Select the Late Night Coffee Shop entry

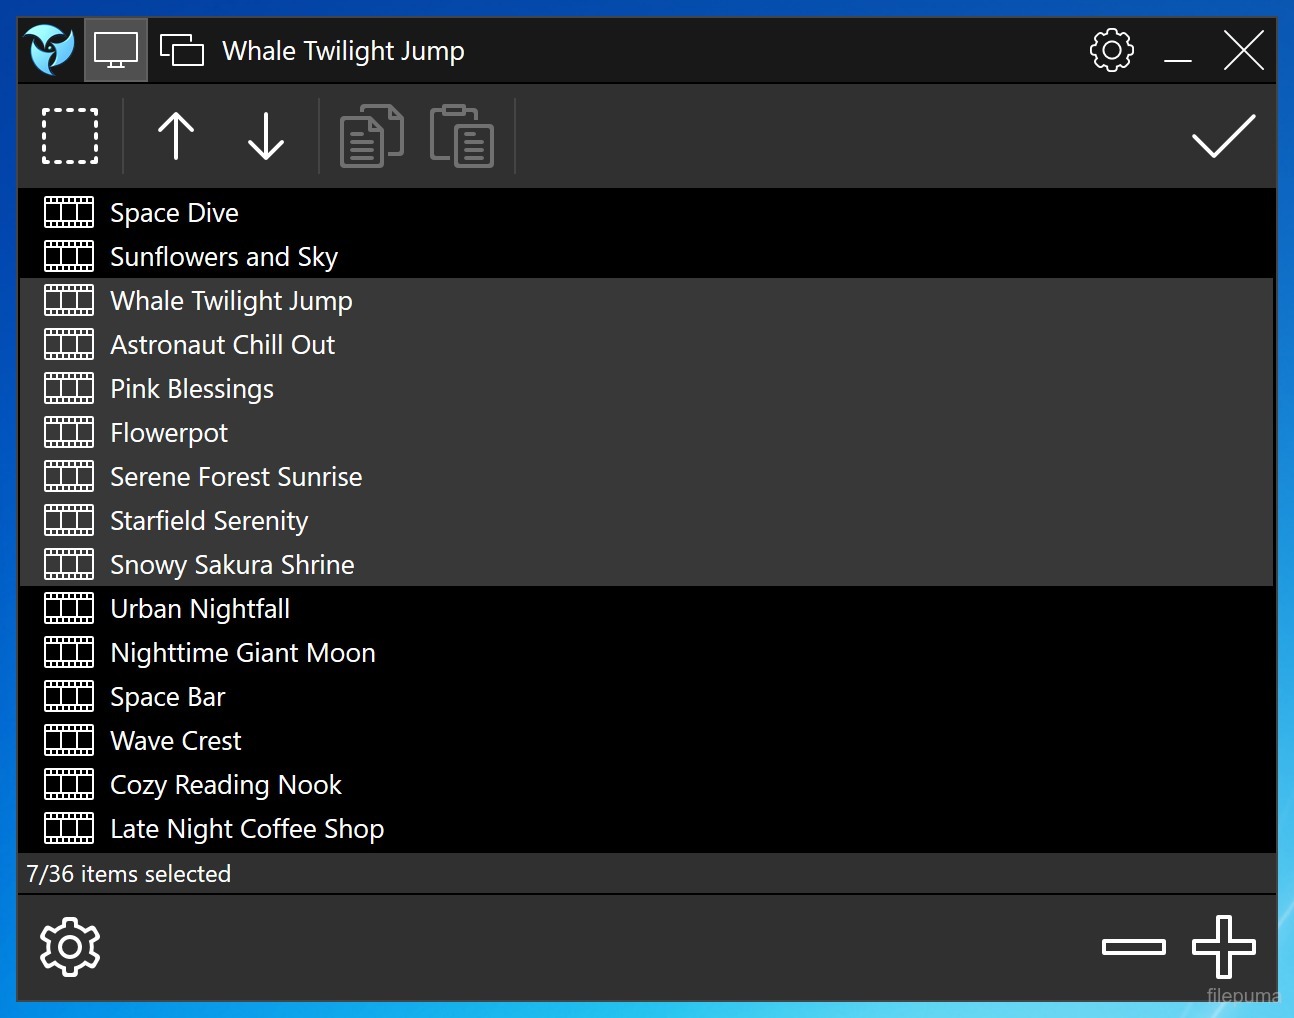pos(246,828)
